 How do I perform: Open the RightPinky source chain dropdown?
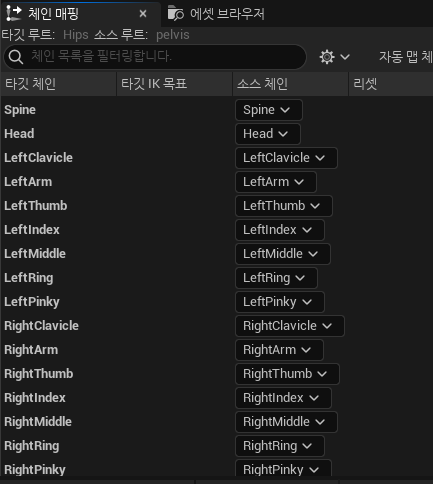(283, 468)
